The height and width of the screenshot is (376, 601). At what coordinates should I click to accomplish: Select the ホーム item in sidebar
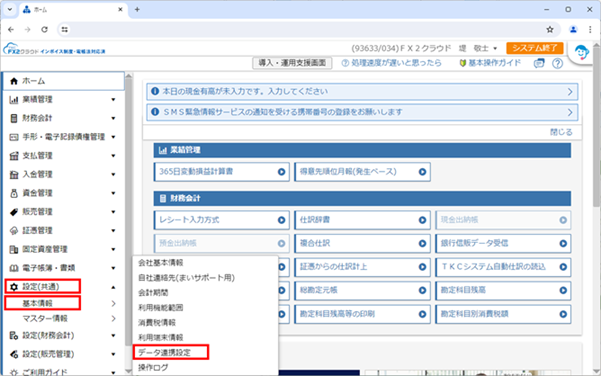64,81
